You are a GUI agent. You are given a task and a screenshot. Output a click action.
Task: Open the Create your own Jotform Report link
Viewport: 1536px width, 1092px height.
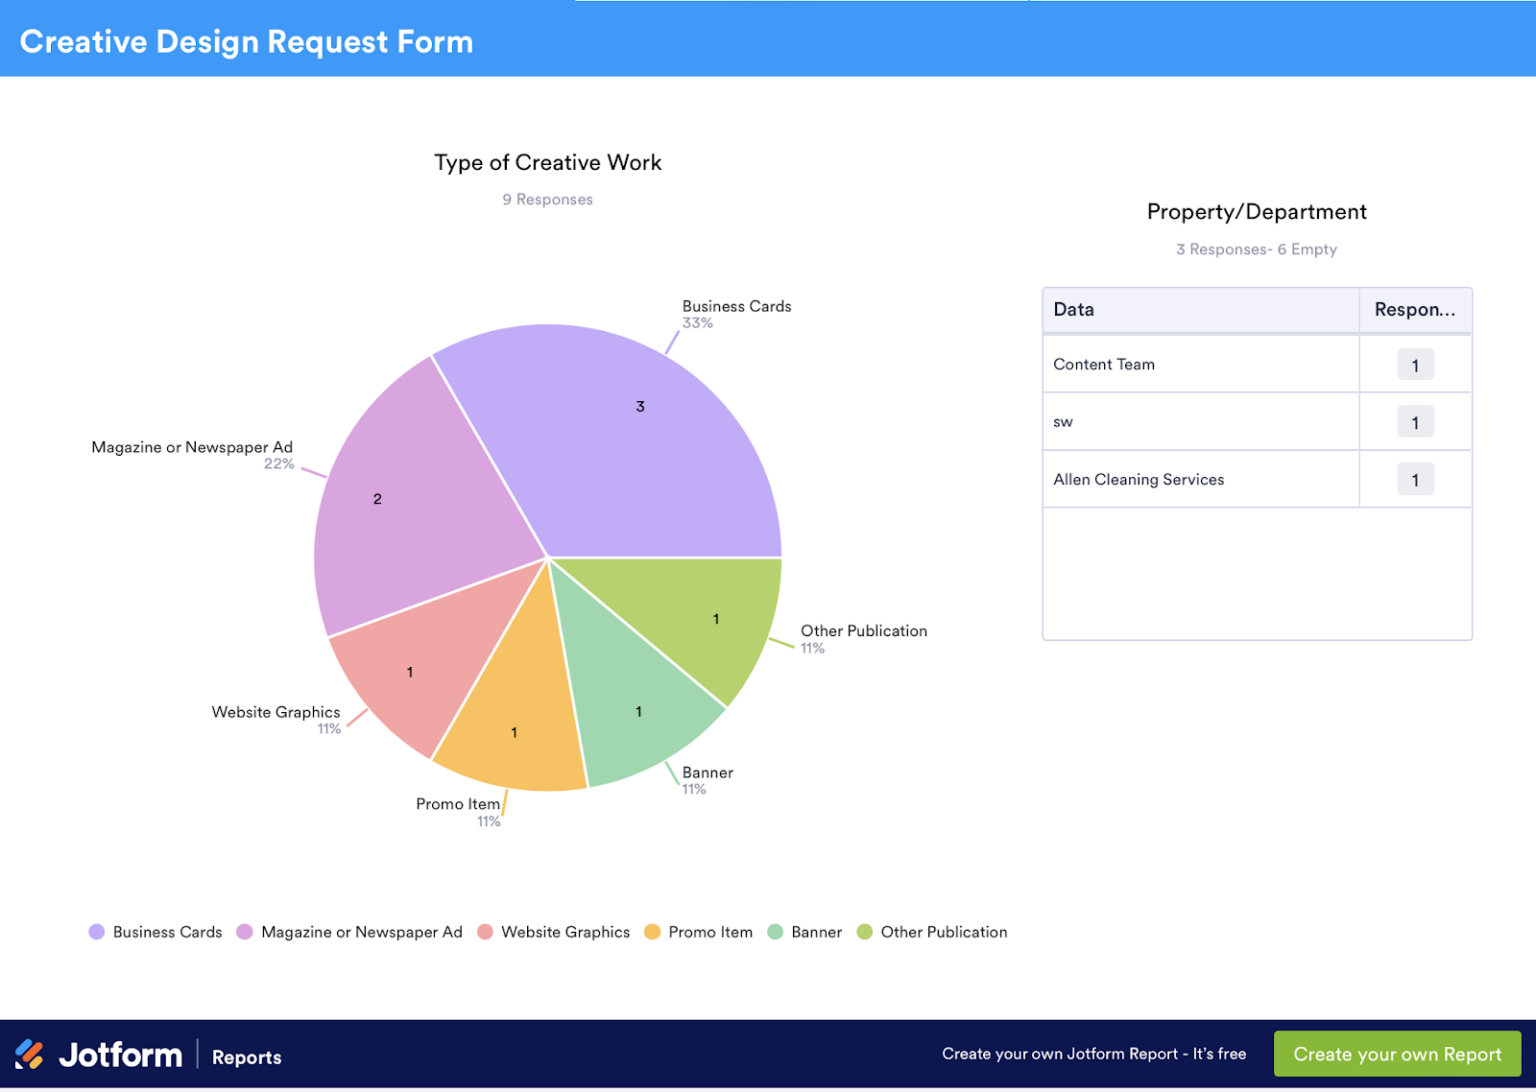pyautogui.click(x=1093, y=1053)
